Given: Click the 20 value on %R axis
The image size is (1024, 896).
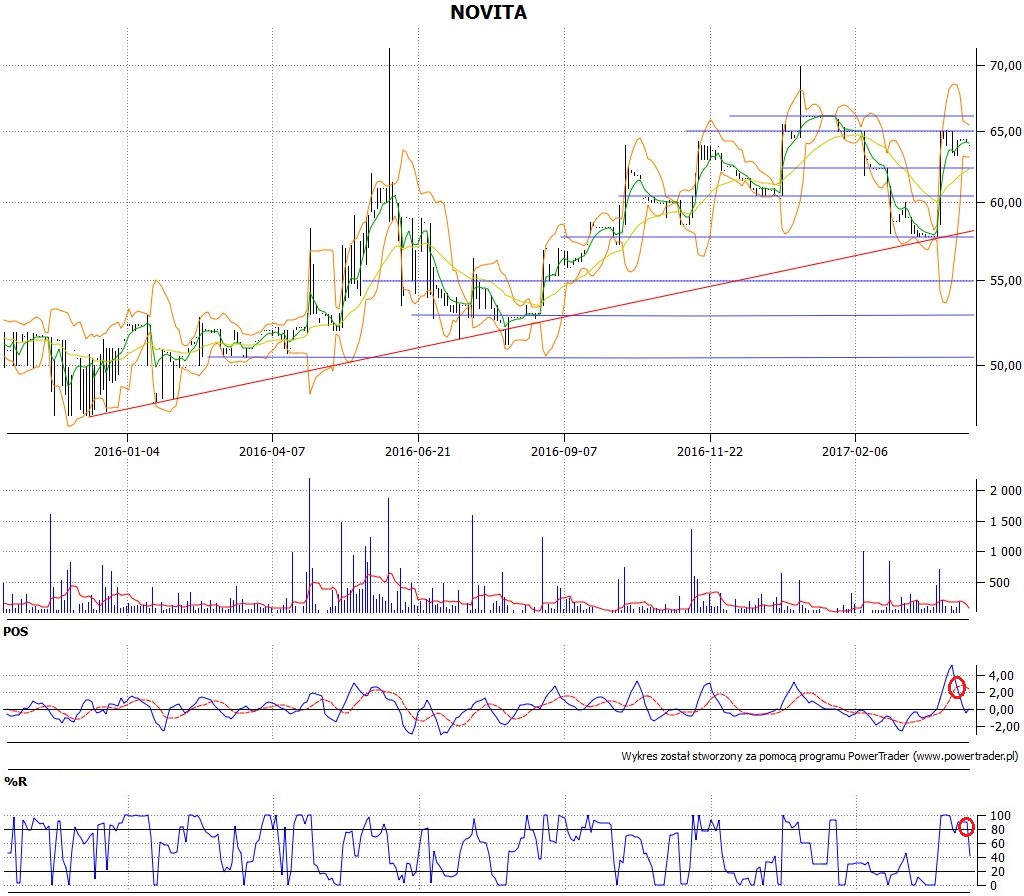Looking at the screenshot, I should [998, 872].
